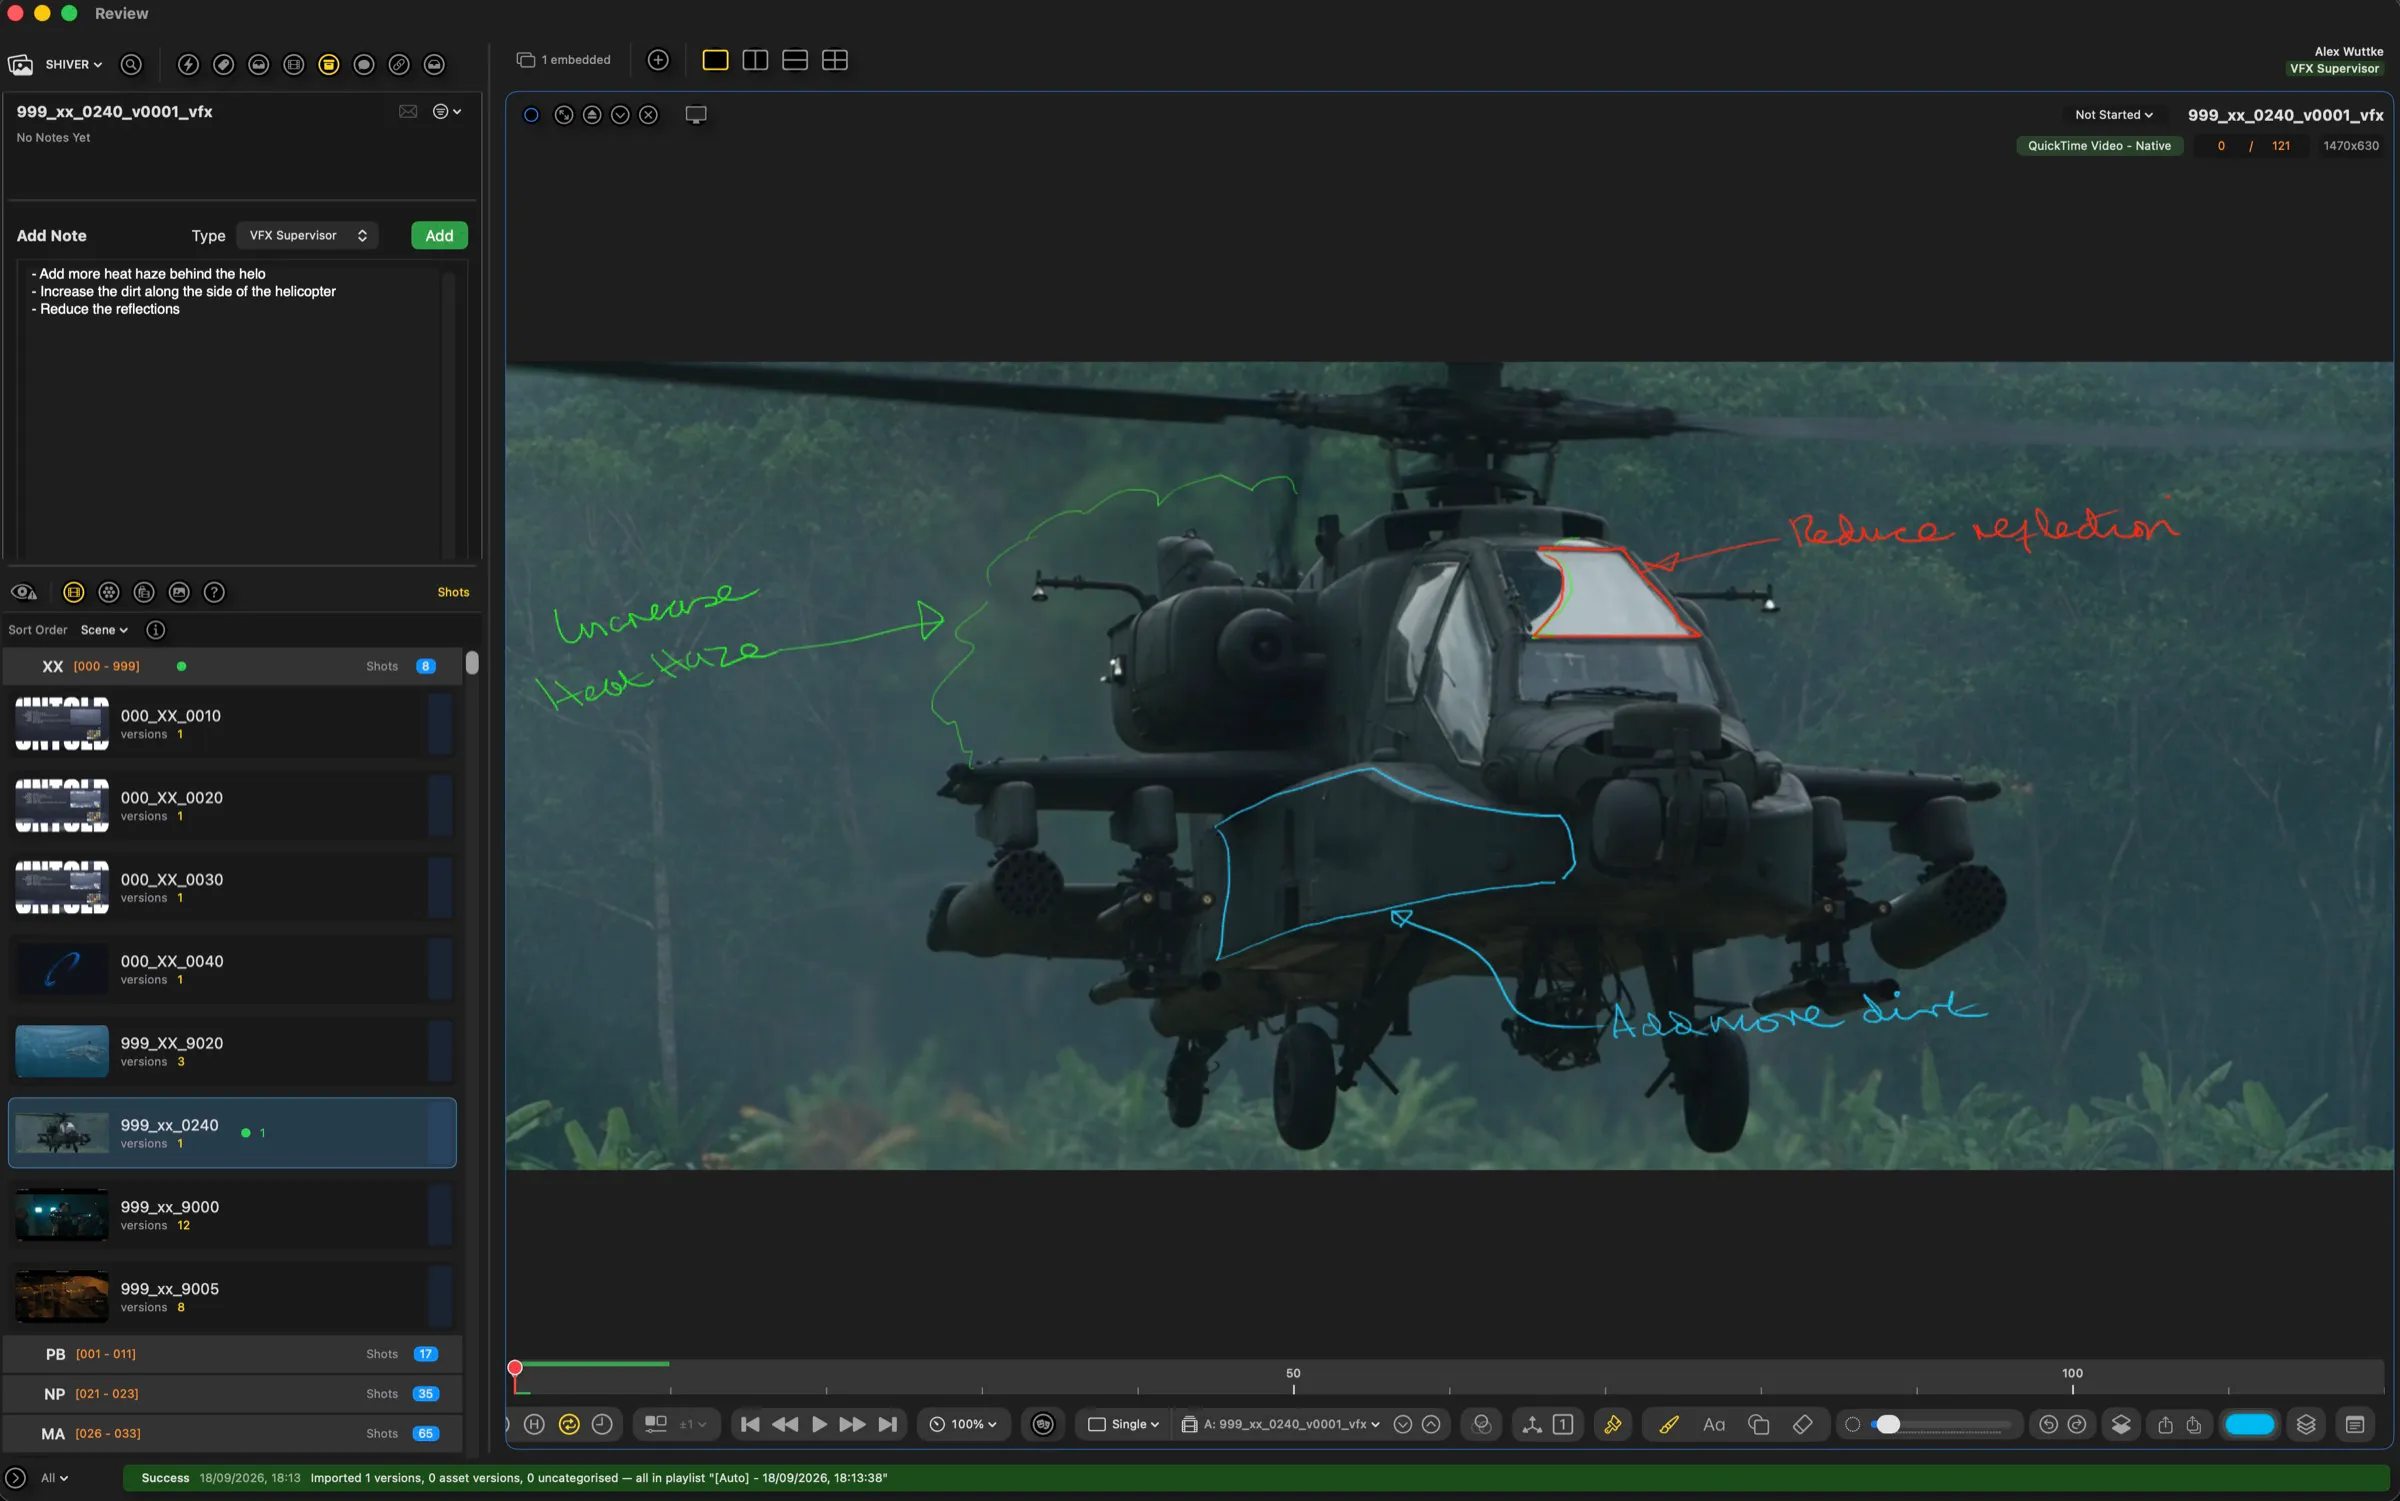The height and width of the screenshot is (1501, 2400).
Task: Select the two-column split layout
Action: (755, 60)
